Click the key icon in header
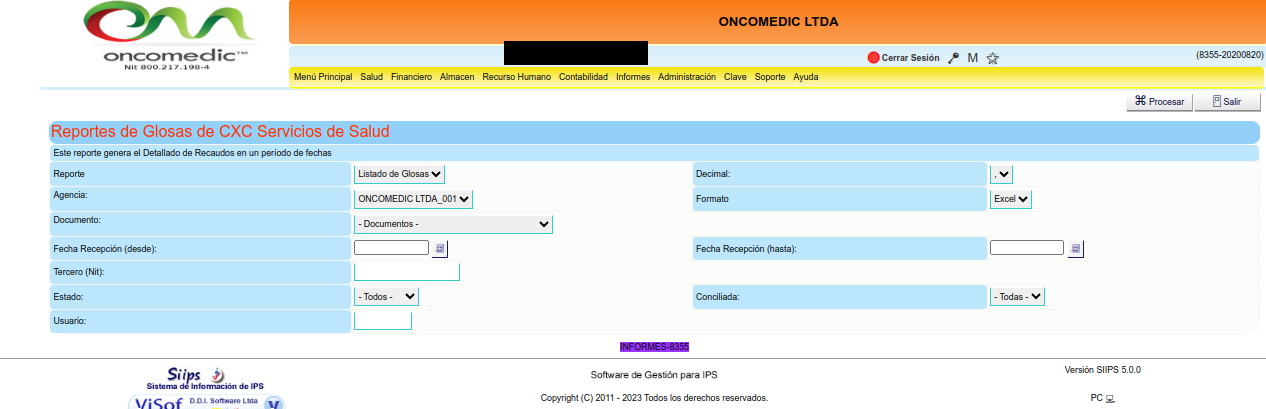Image resolution: width=1266 pixels, height=409 pixels. point(954,58)
